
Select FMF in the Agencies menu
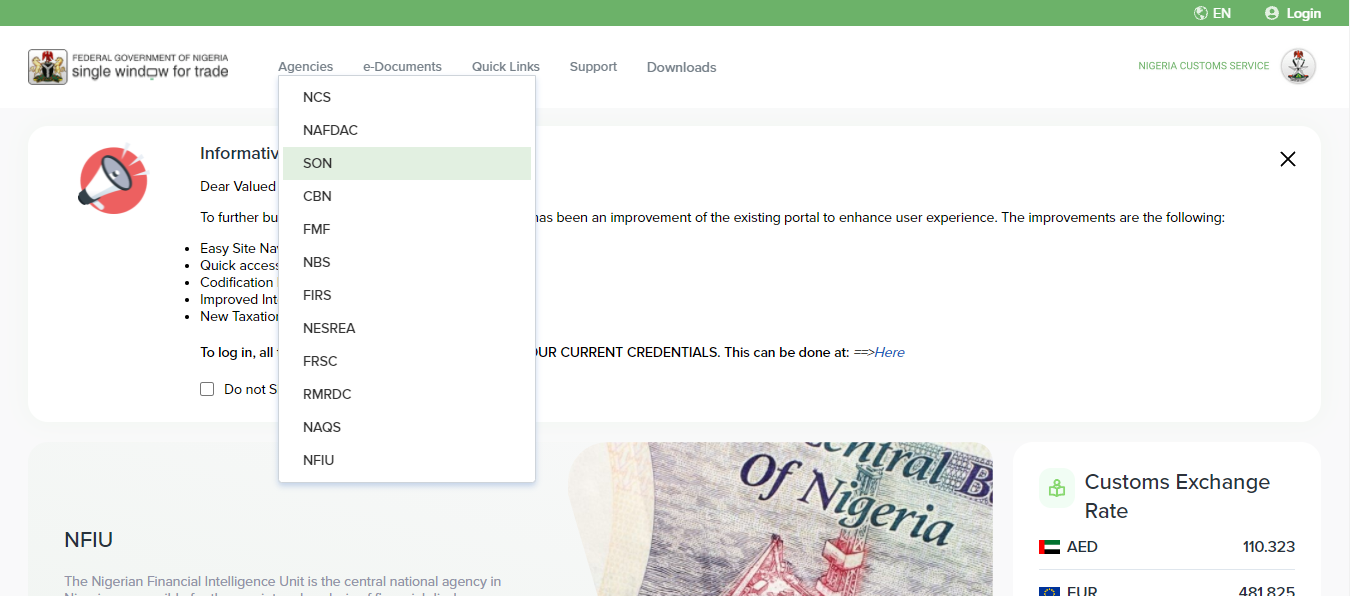[407, 229]
